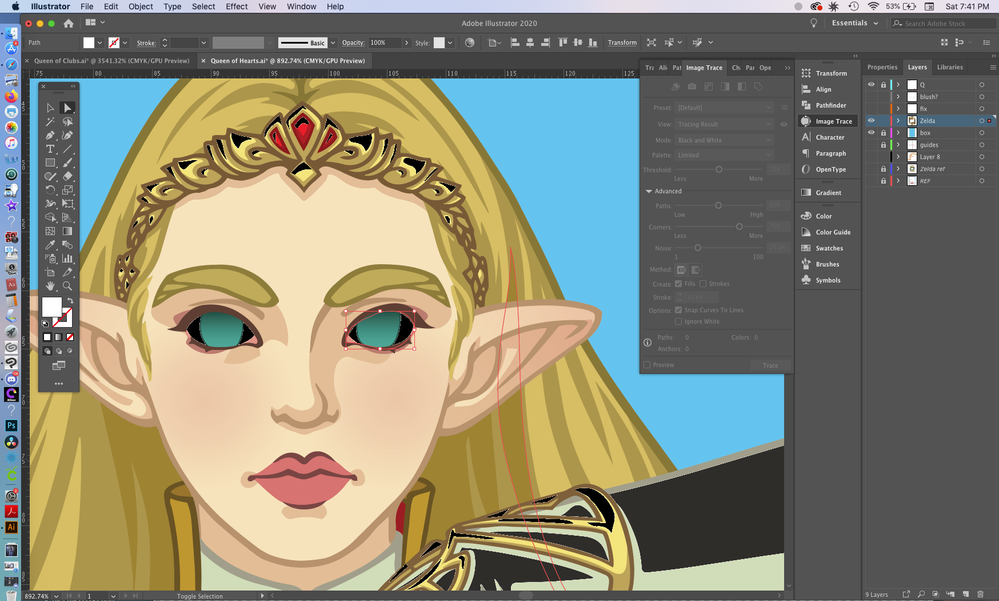999x601 pixels.
Task: Hide the Zelda layer via eye icon
Action: 871,120
